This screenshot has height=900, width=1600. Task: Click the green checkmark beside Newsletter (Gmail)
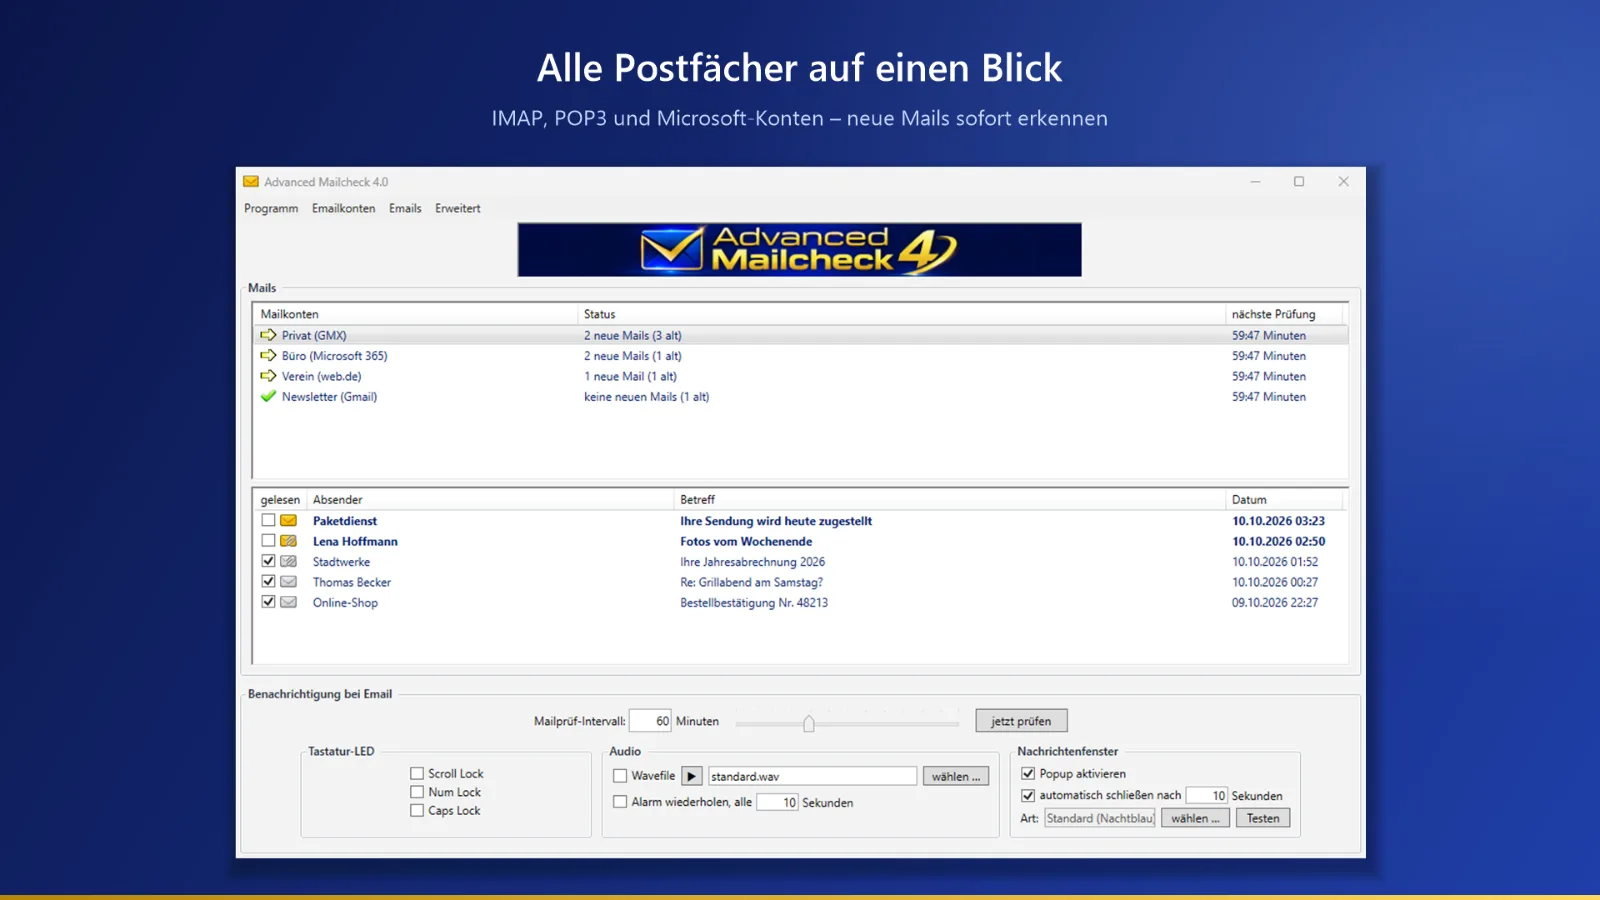(268, 396)
